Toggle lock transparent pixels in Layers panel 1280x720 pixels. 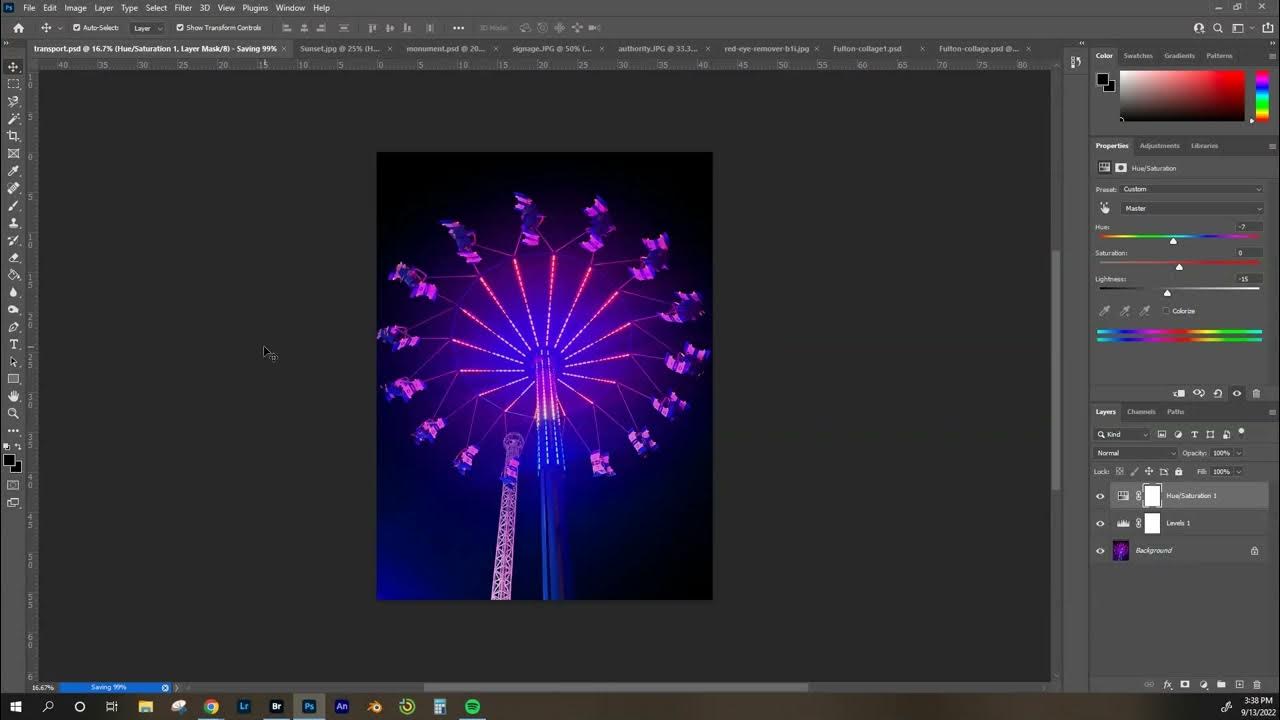[x=1118, y=471]
